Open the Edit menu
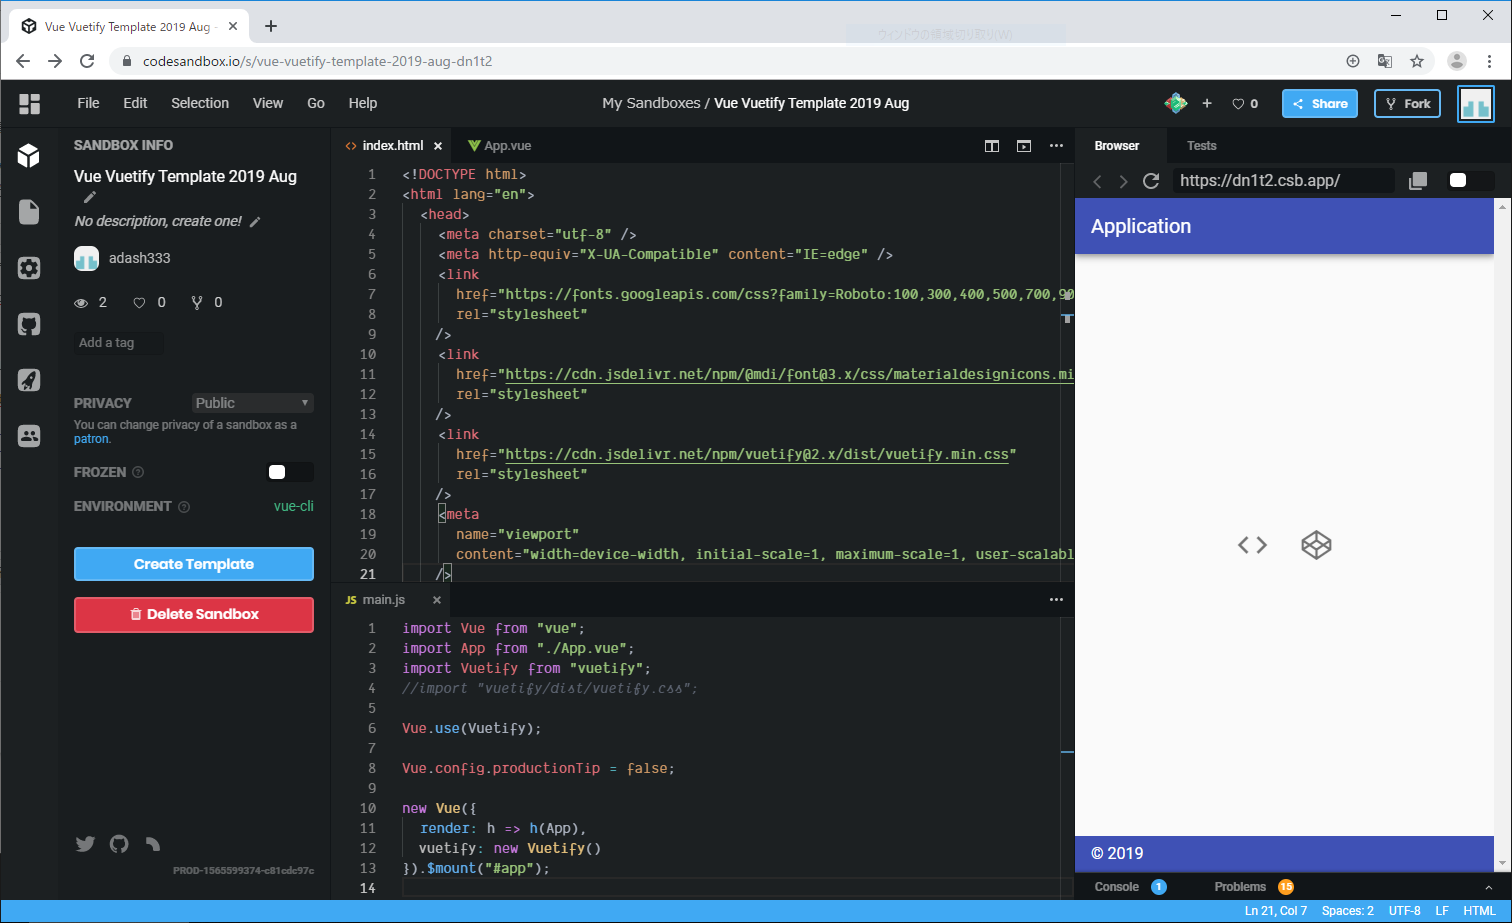 pos(135,103)
